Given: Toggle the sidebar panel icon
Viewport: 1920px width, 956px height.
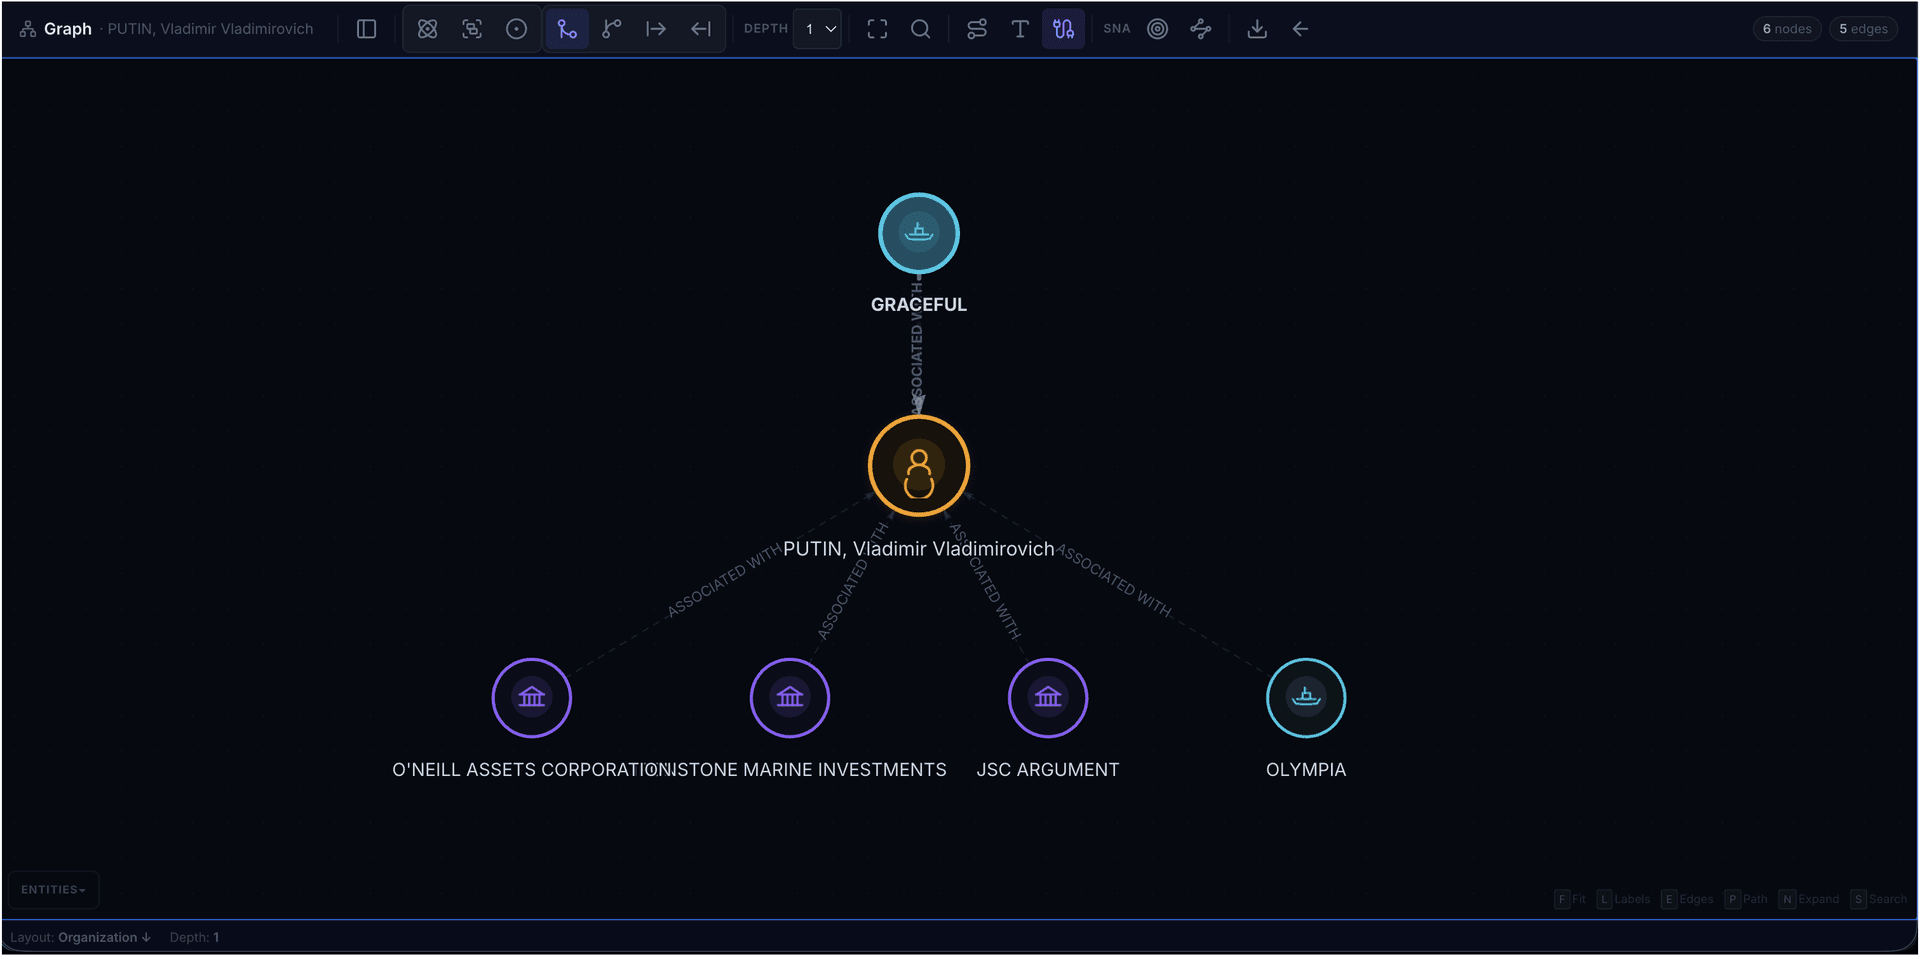Looking at the screenshot, I should point(366,29).
